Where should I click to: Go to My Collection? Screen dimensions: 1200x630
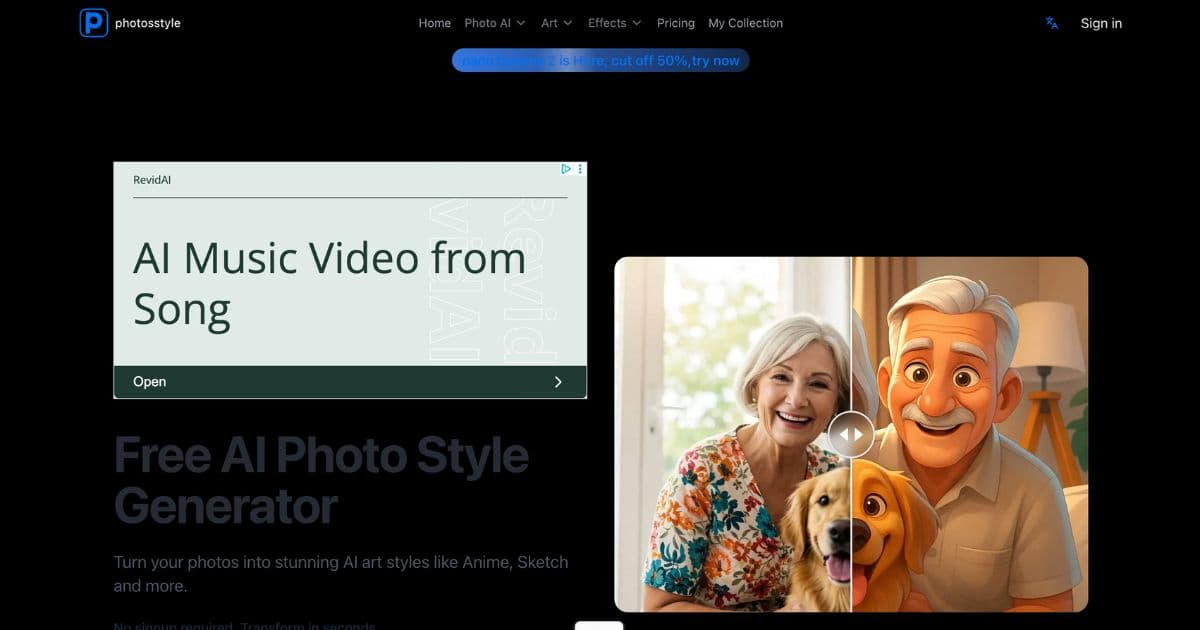tap(745, 22)
